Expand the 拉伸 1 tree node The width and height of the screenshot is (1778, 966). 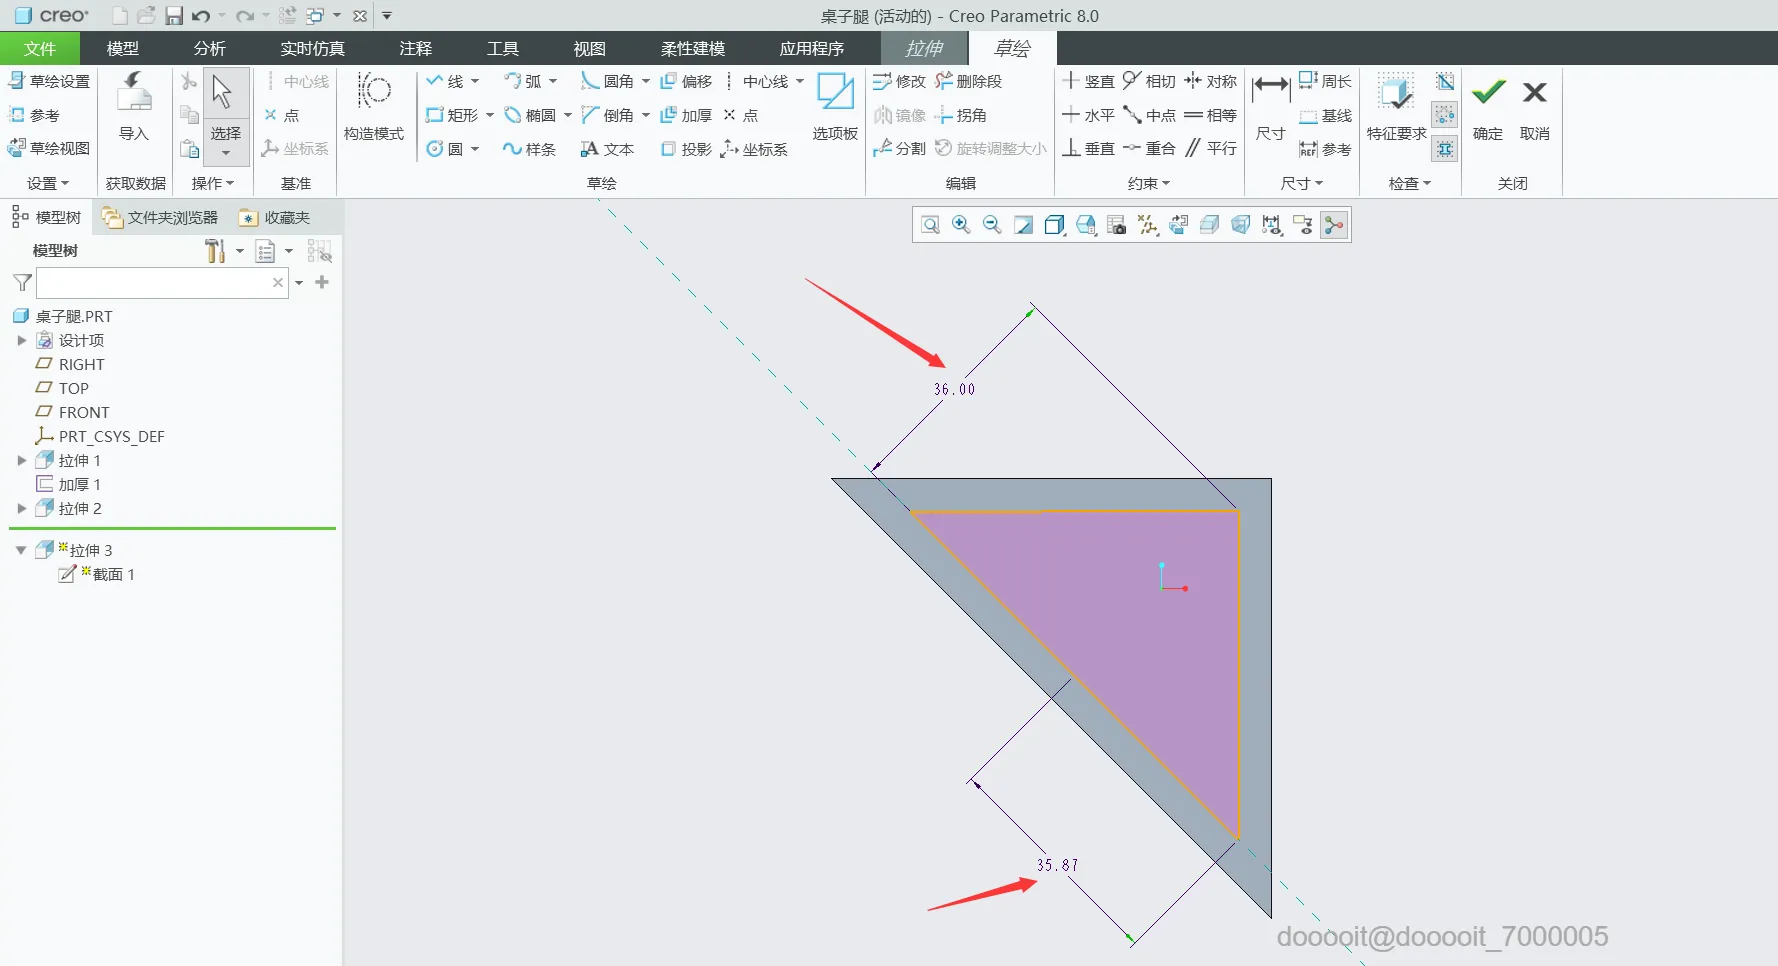point(21,460)
